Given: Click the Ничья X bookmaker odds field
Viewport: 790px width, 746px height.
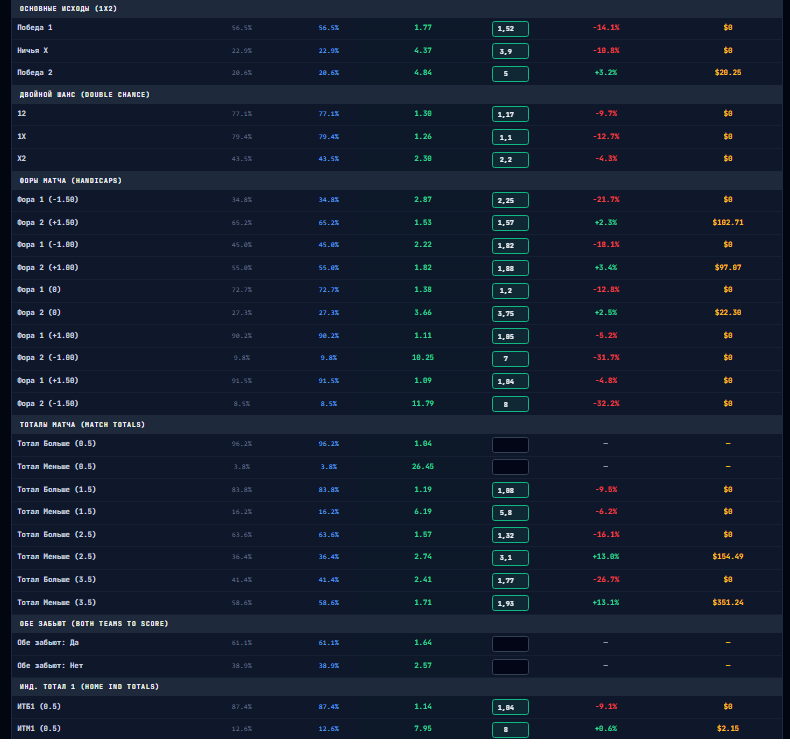Looking at the screenshot, I should coord(510,51).
